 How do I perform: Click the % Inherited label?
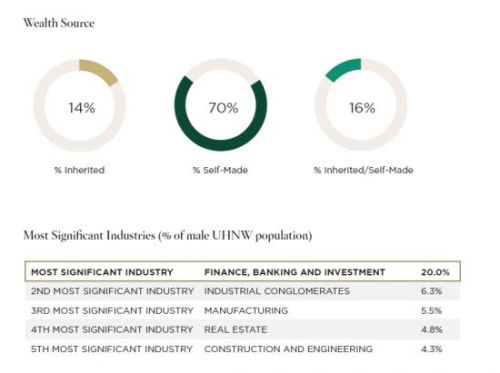(x=80, y=170)
